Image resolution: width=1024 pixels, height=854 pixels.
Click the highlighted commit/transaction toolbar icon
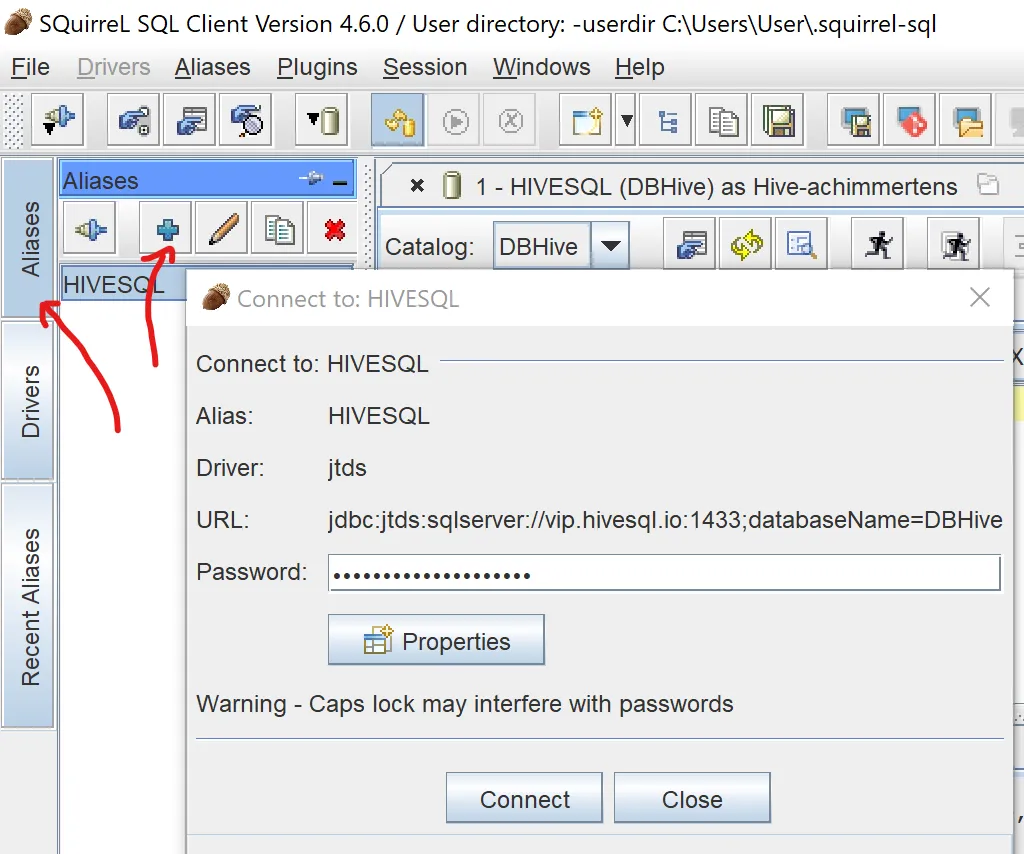[x=398, y=119]
